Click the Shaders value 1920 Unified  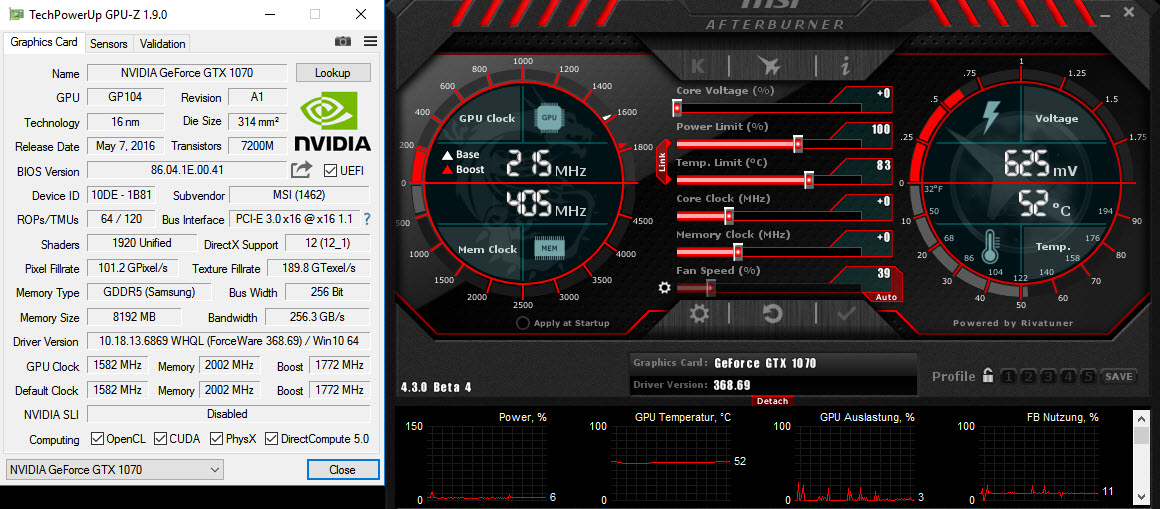point(142,243)
